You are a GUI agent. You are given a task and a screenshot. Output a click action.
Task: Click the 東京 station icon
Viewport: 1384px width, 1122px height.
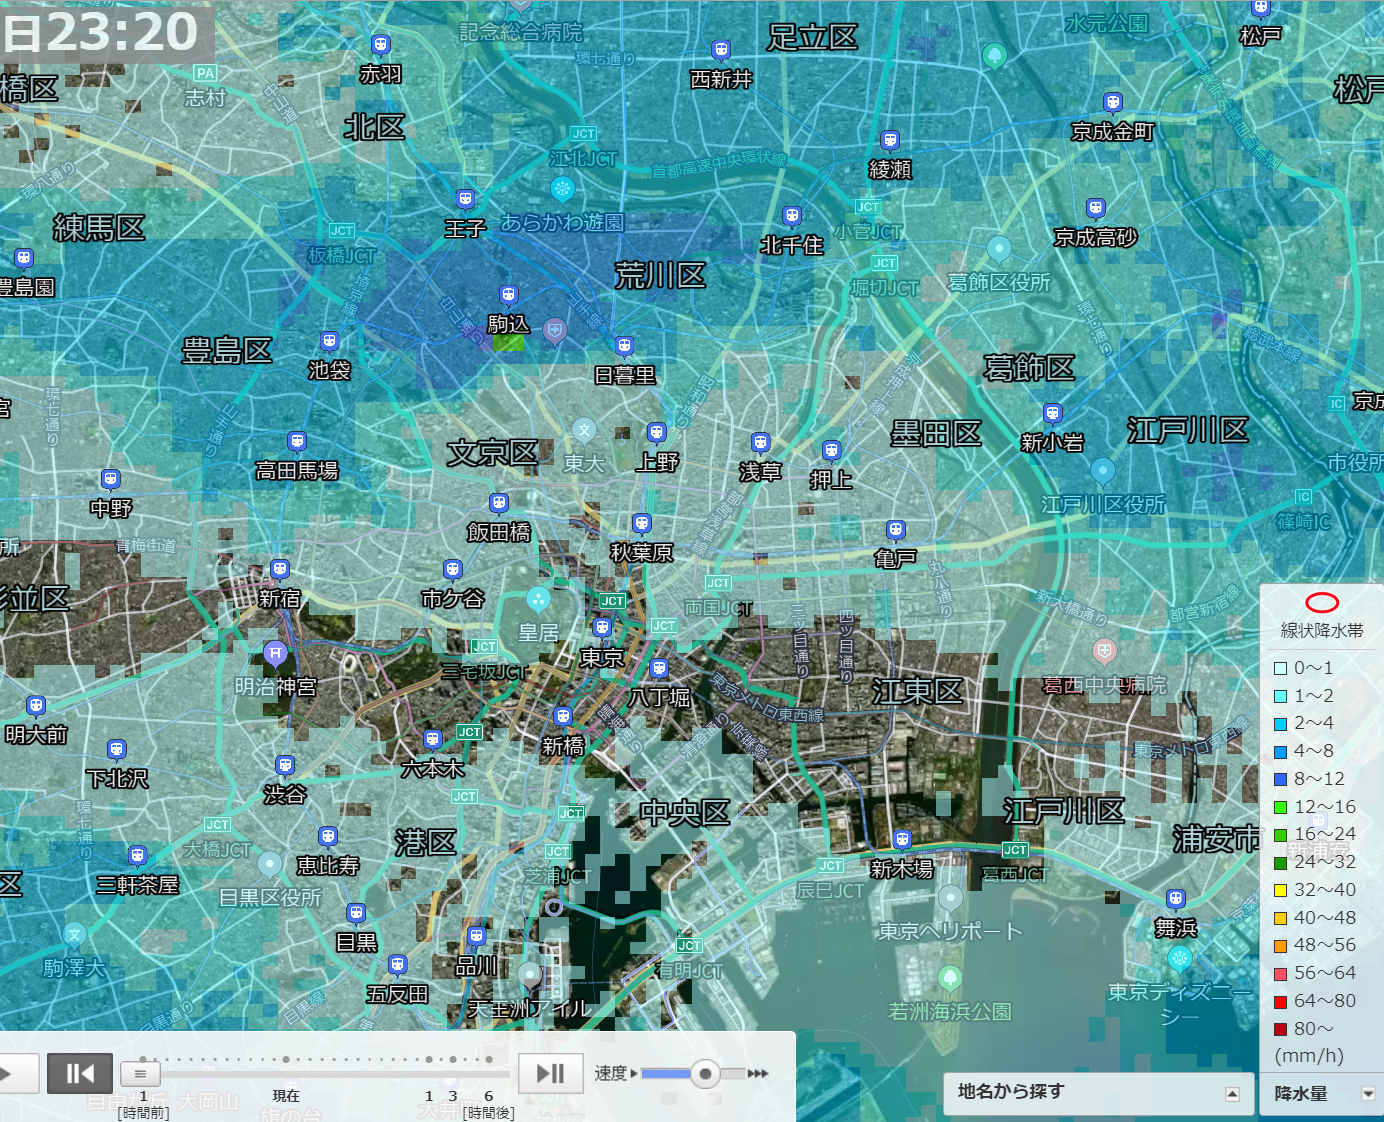tap(602, 627)
